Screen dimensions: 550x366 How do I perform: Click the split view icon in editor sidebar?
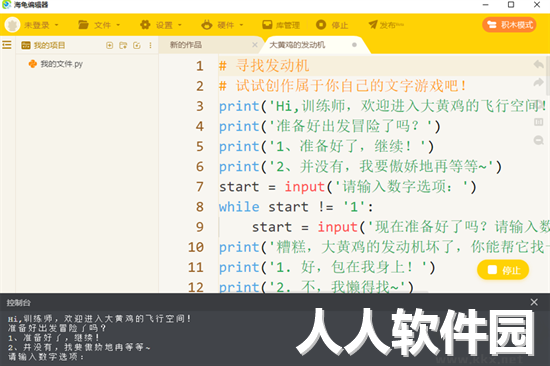[538, 122]
